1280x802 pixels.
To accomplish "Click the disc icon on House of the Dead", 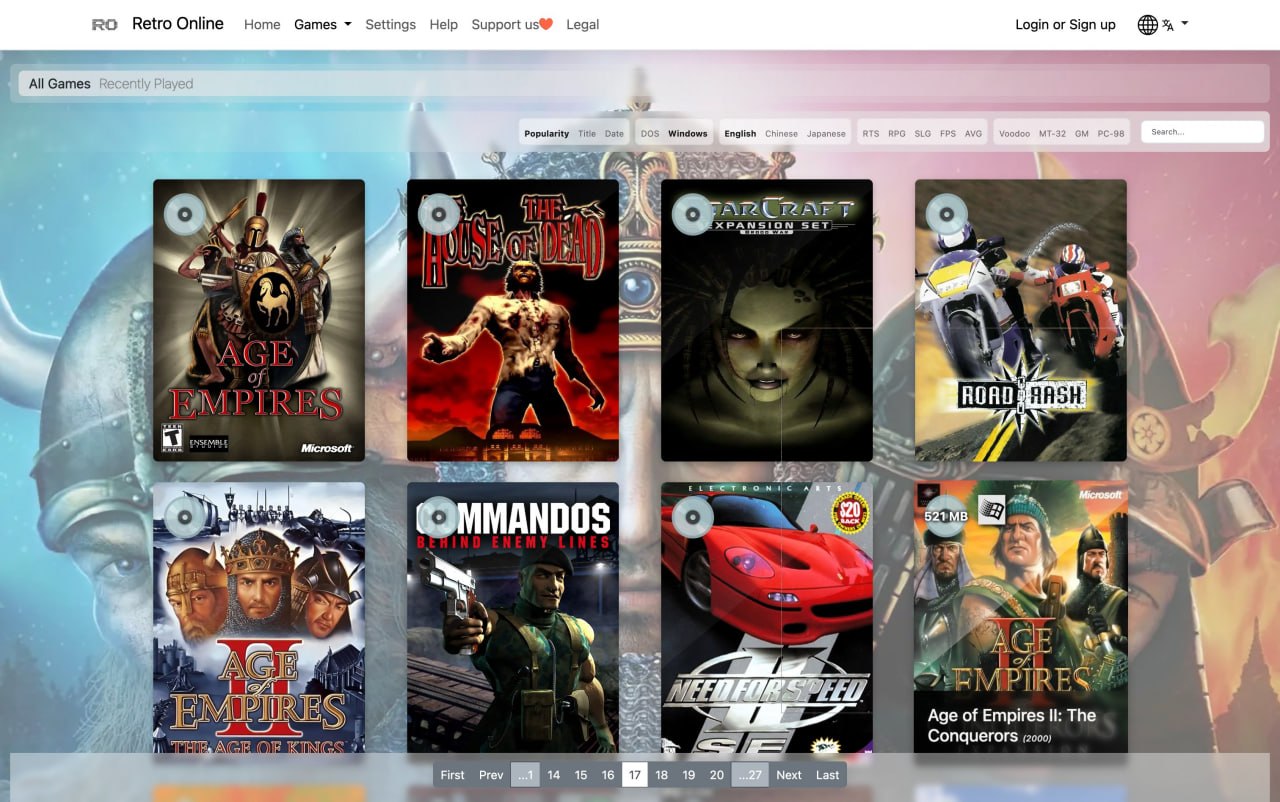I will point(438,214).
